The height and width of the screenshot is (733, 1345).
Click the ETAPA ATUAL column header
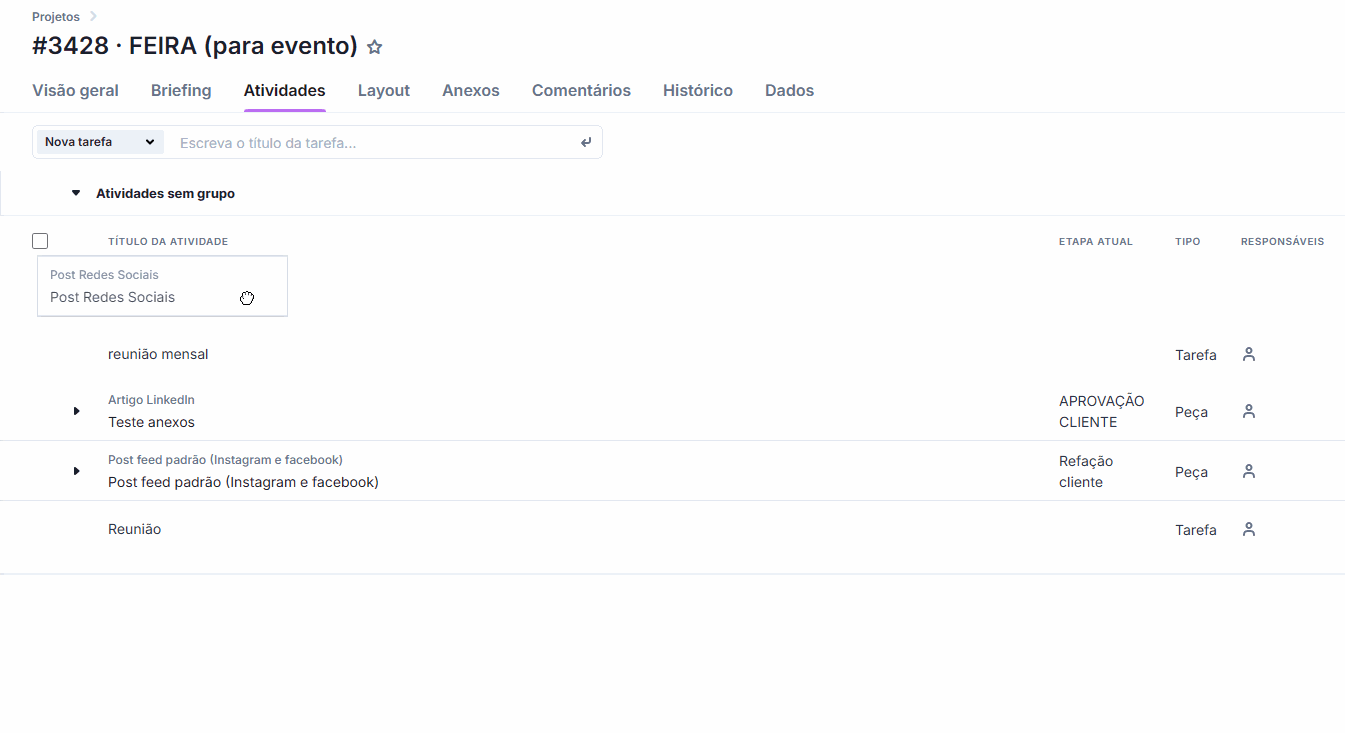[1096, 241]
